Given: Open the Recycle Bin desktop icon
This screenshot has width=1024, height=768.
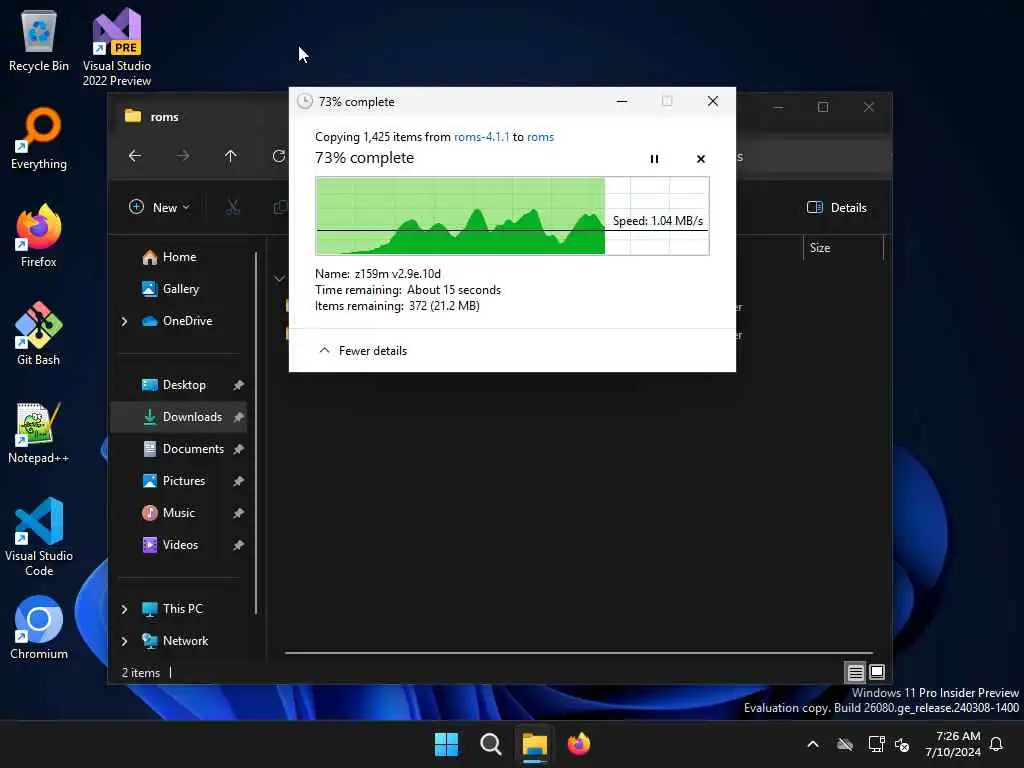Looking at the screenshot, I should pyautogui.click(x=39, y=40).
